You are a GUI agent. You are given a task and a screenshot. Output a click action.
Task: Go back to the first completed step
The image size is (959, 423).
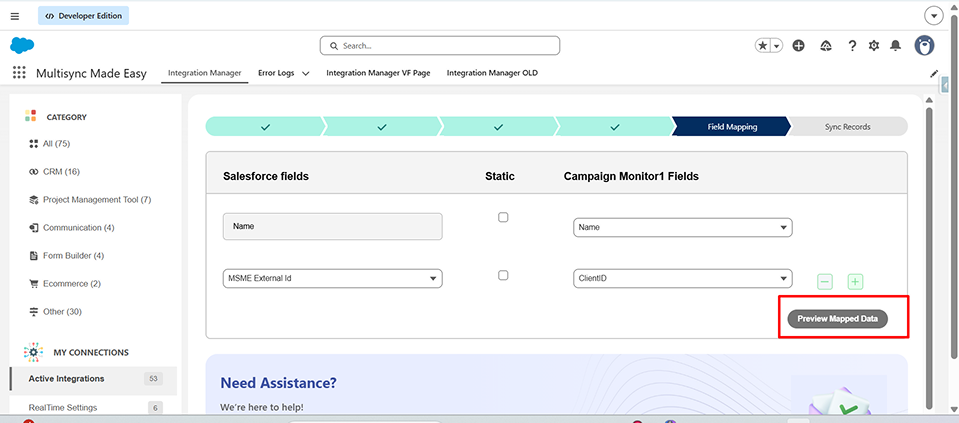coord(264,127)
